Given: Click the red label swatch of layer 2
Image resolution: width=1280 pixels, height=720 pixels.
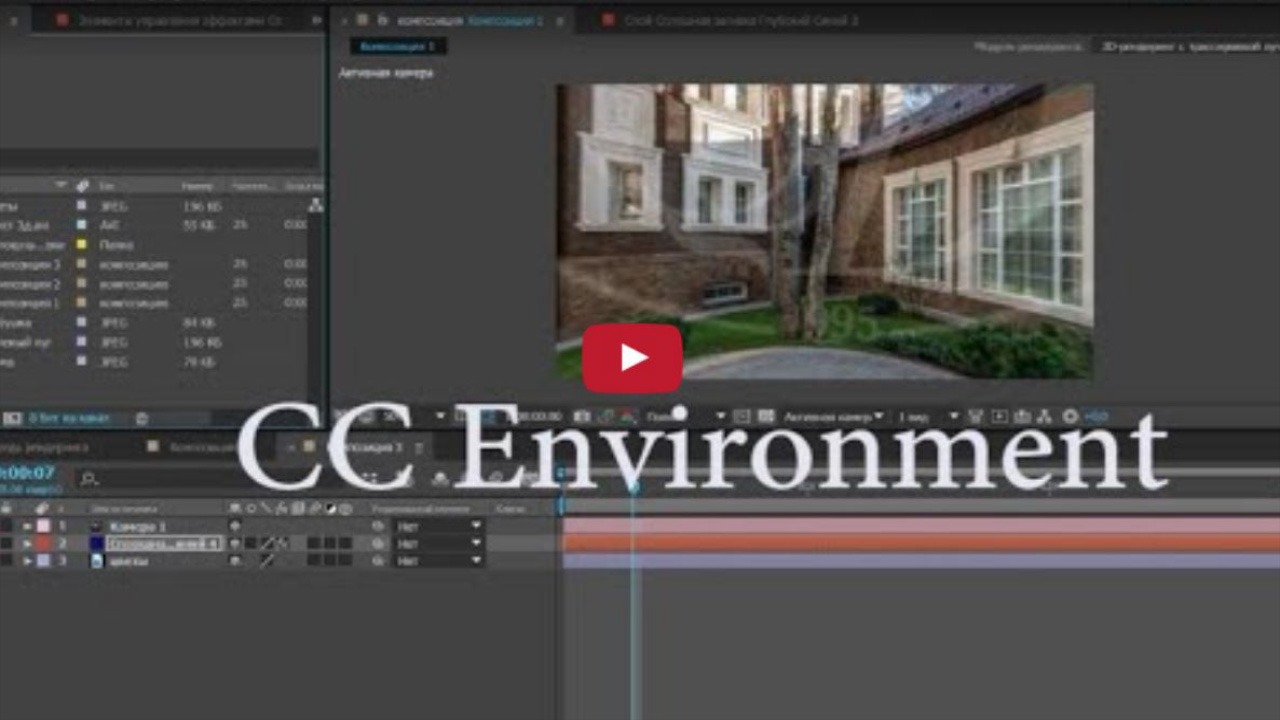Looking at the screenshot, I should tap(43, 544).
